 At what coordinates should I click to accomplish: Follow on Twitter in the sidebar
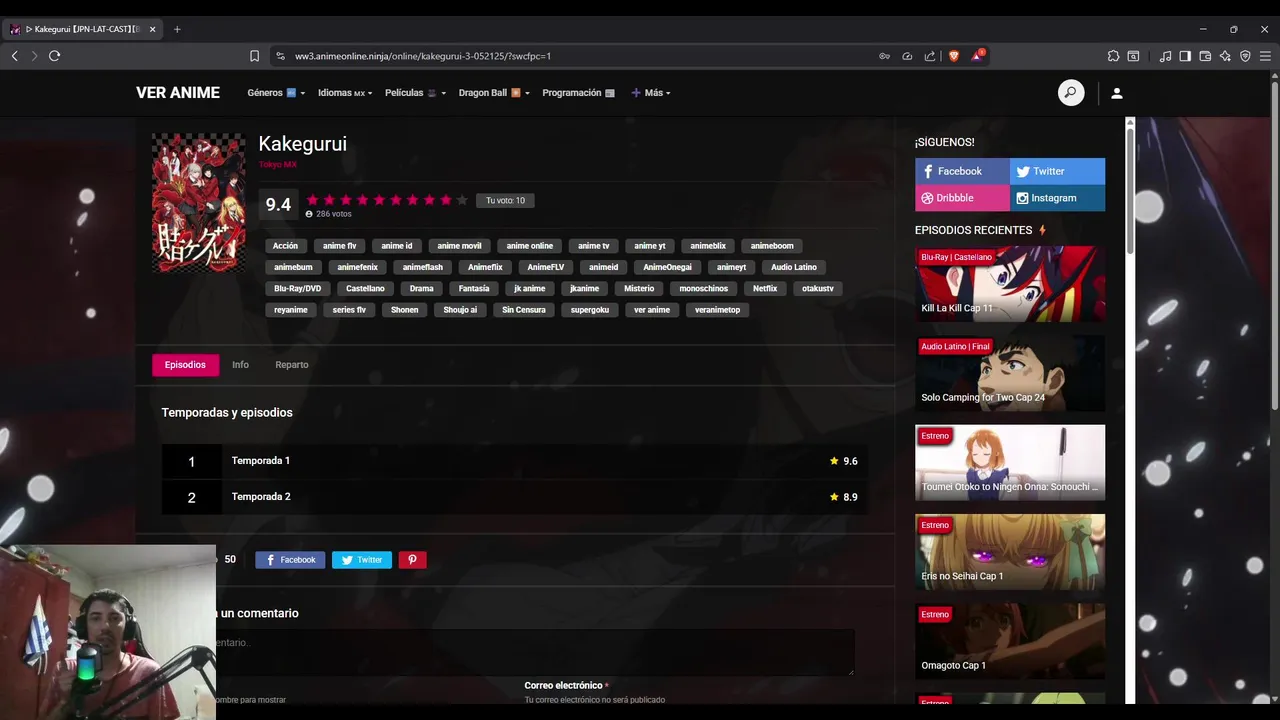pos(1057,171)
